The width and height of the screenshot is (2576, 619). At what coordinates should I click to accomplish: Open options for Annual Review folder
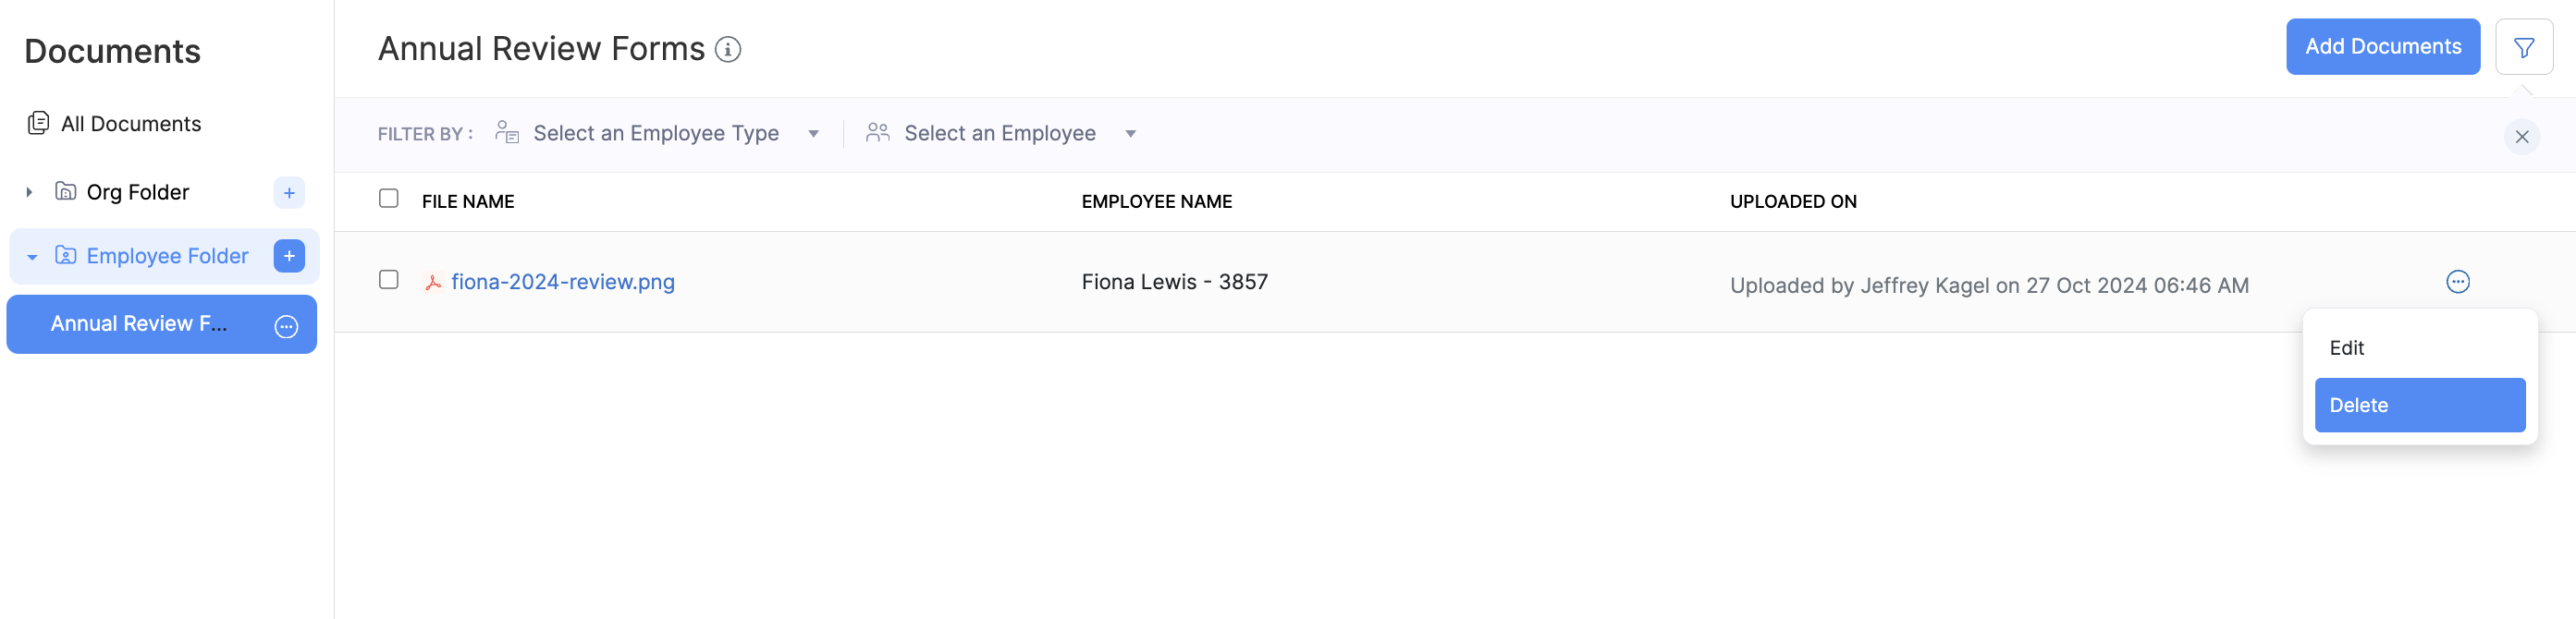tap(286, 326)
